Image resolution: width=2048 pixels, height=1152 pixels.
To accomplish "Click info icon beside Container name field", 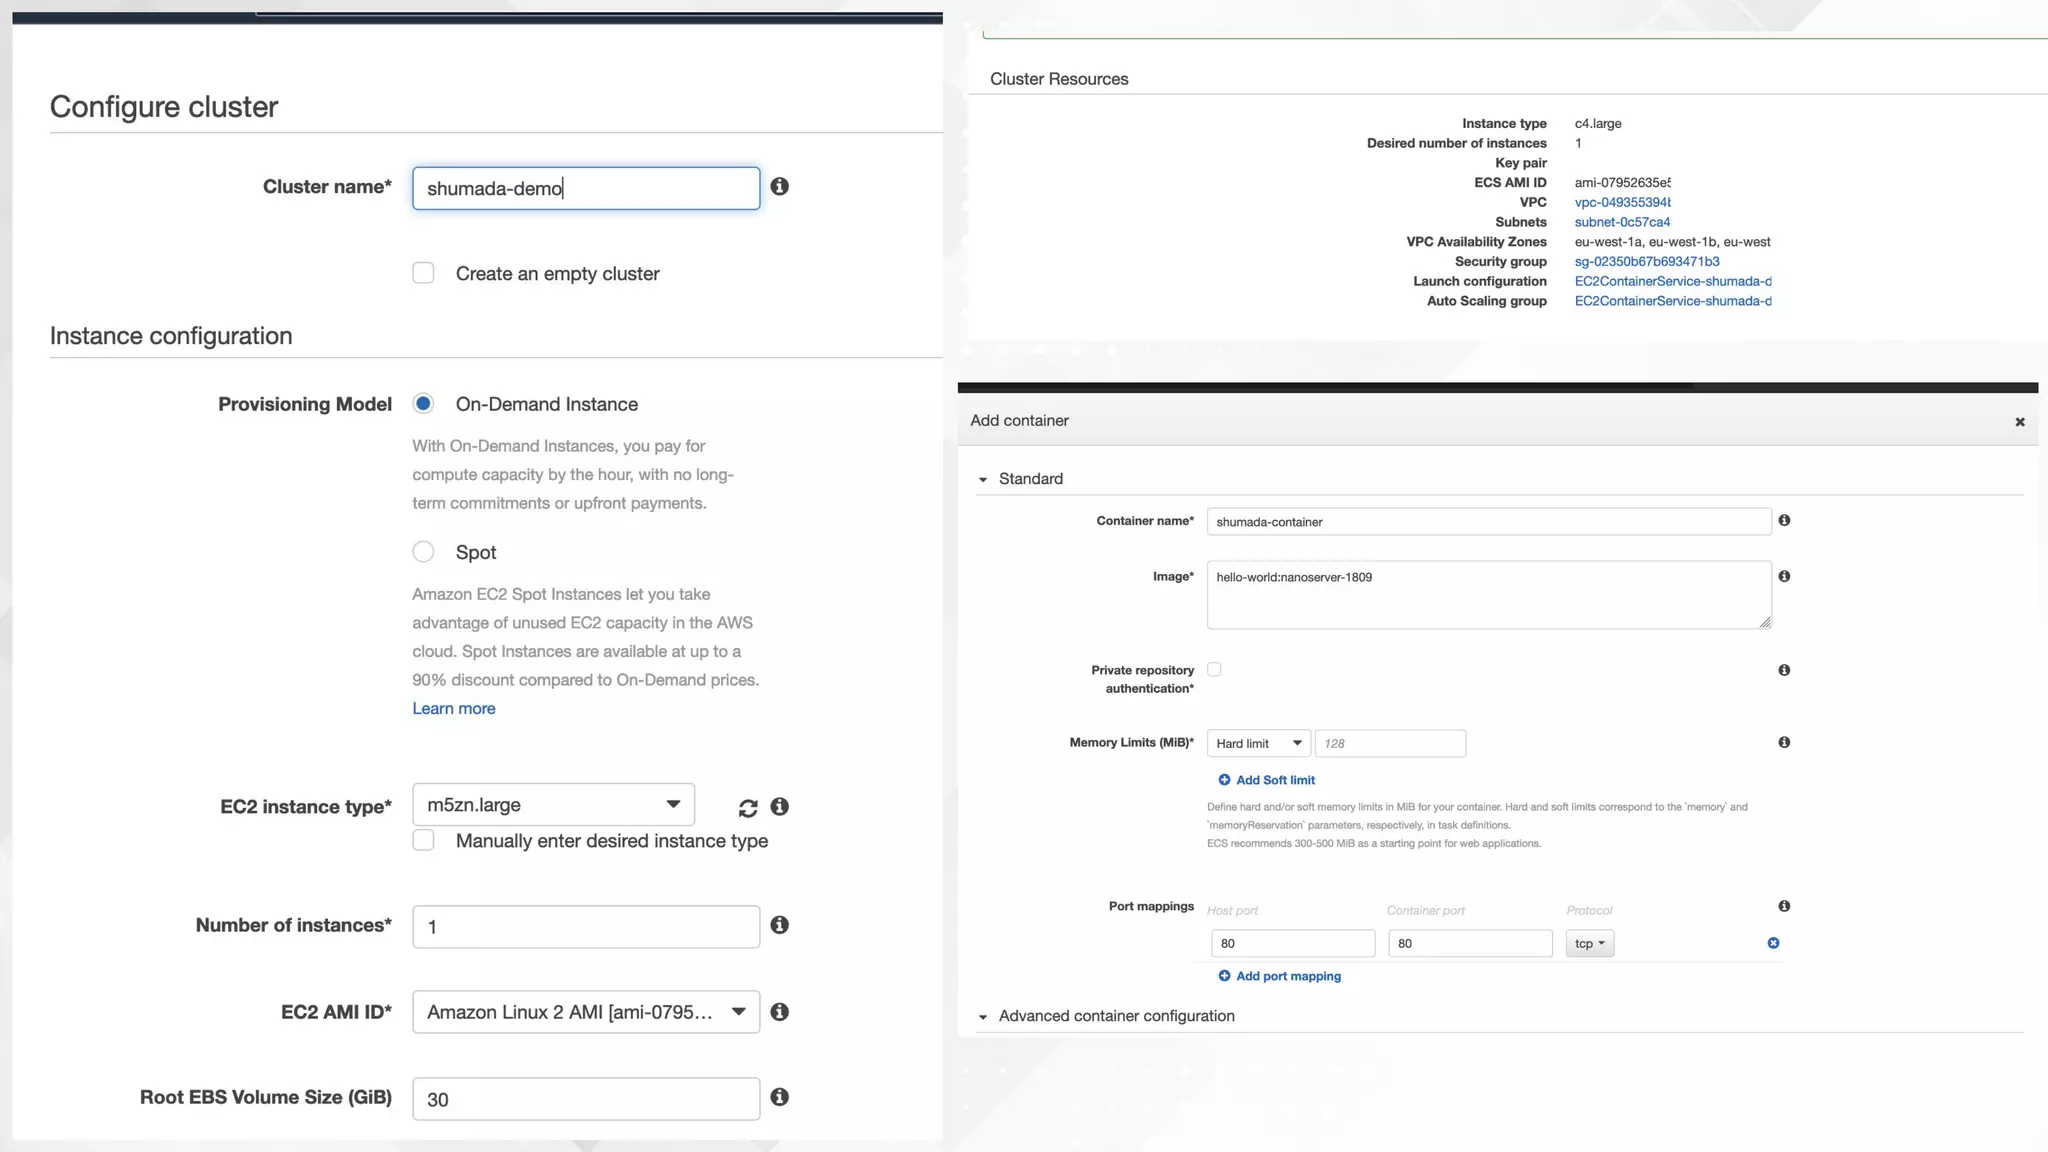I will coord(1784,521).
